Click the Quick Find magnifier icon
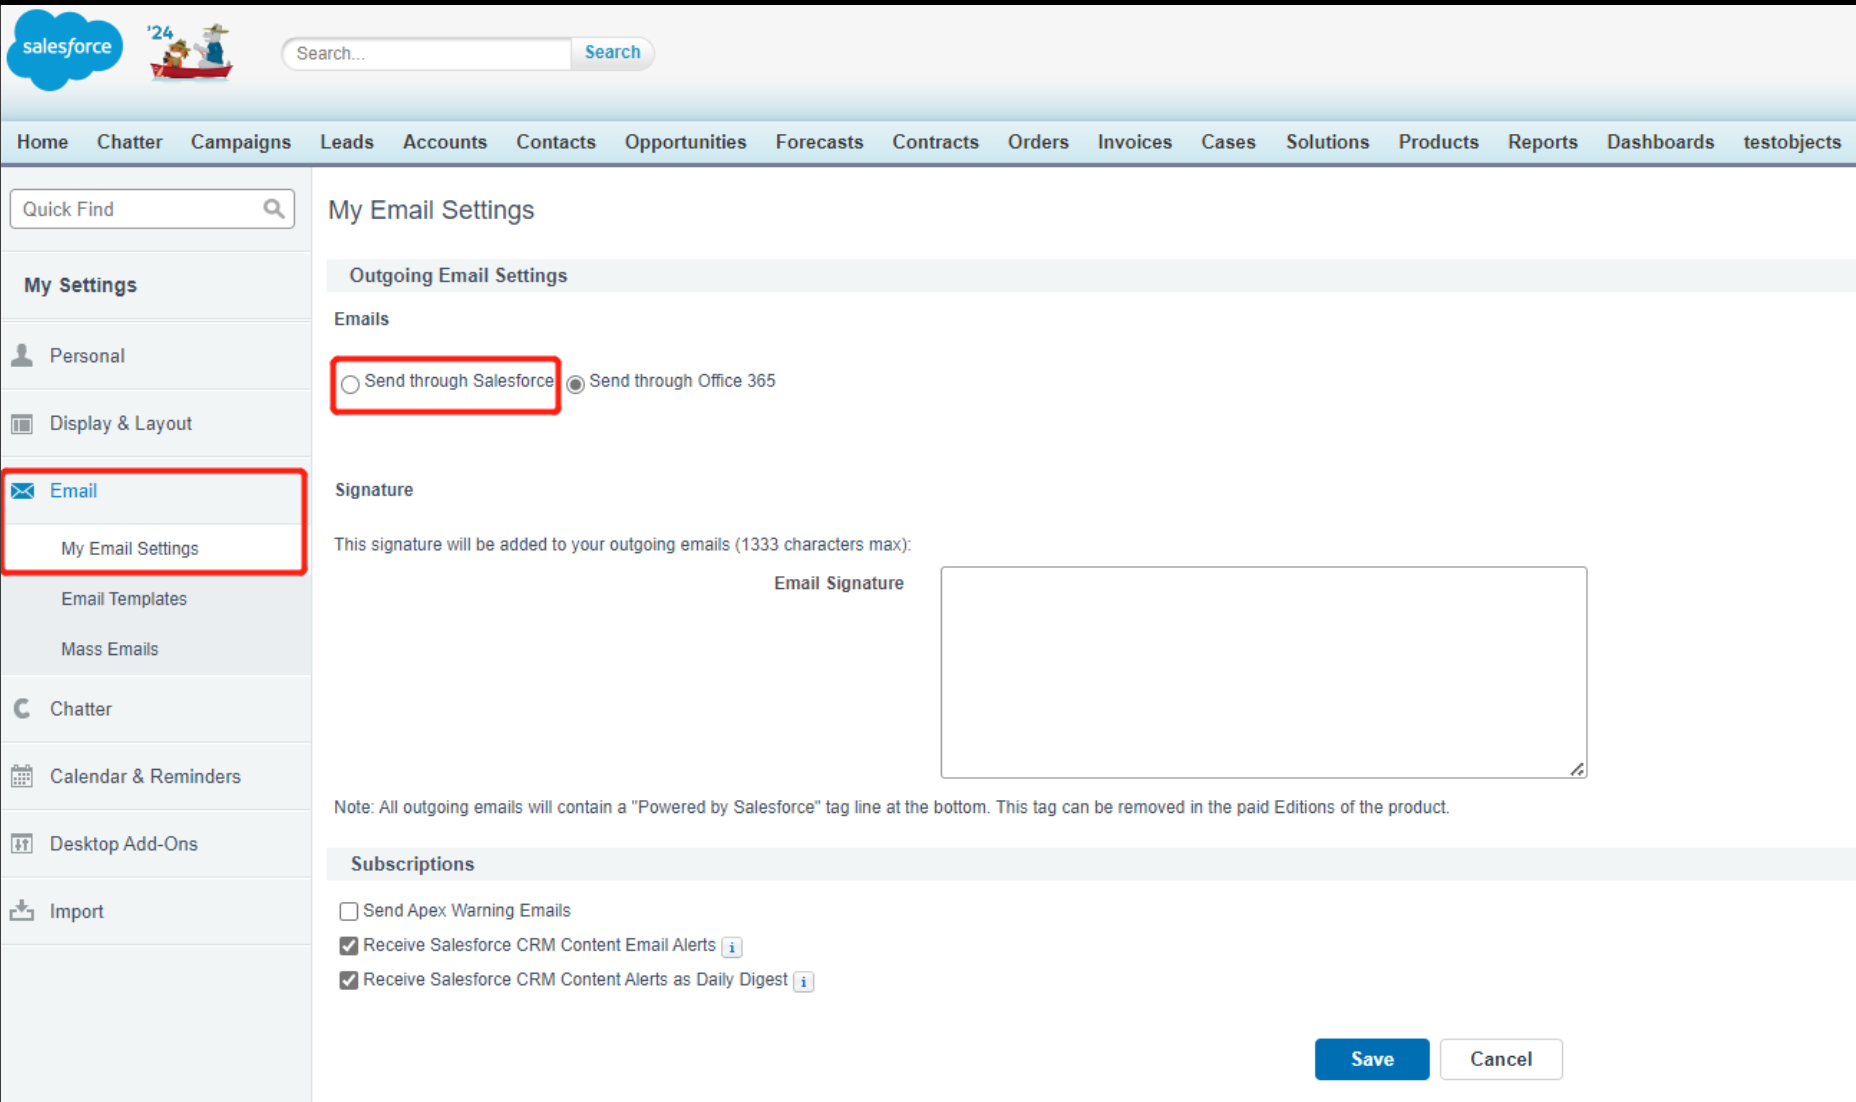The width and height of the screenshot is (1856, 1102). 273,208
